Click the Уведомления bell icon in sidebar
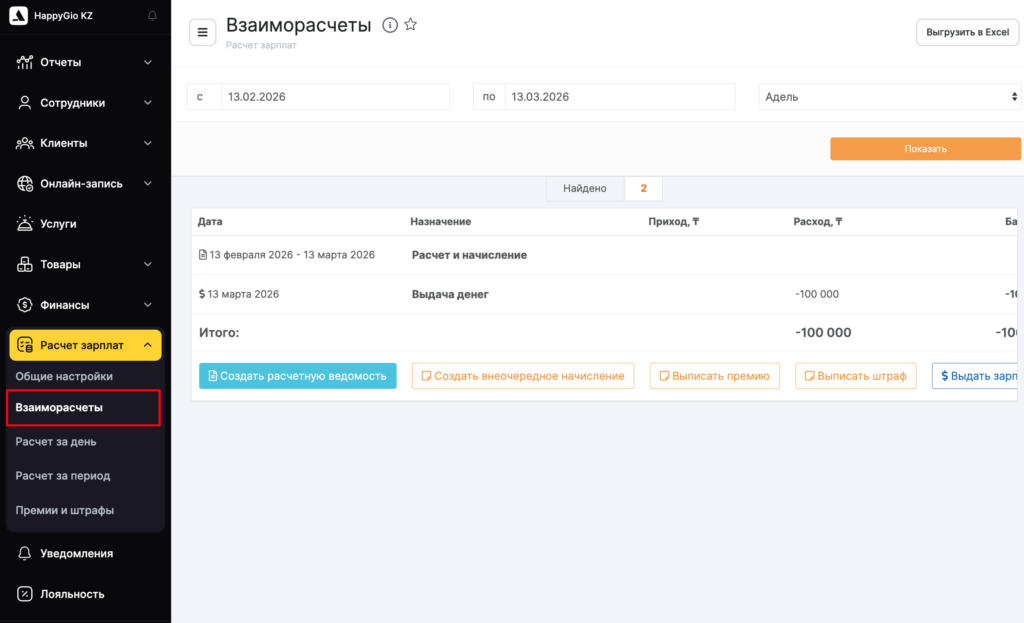 pos(25,553)
